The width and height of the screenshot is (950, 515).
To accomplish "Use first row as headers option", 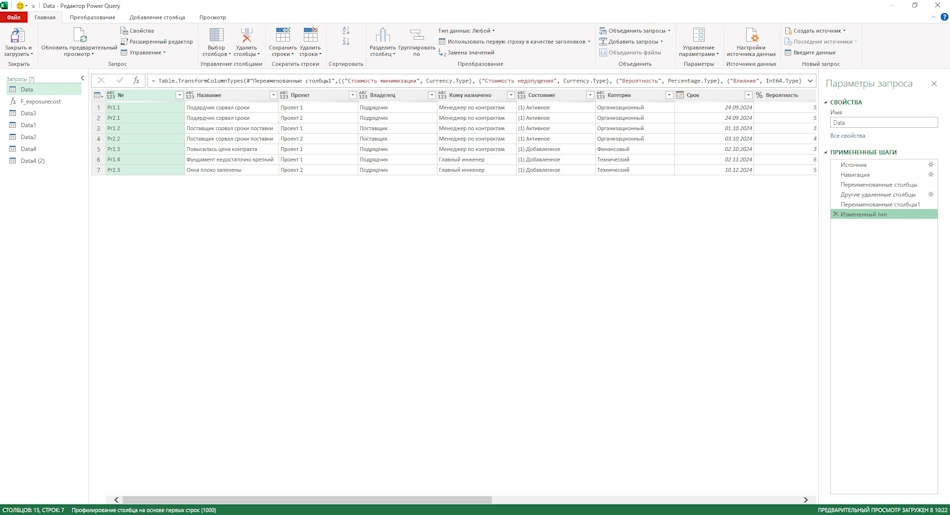I will coord(514,41).
